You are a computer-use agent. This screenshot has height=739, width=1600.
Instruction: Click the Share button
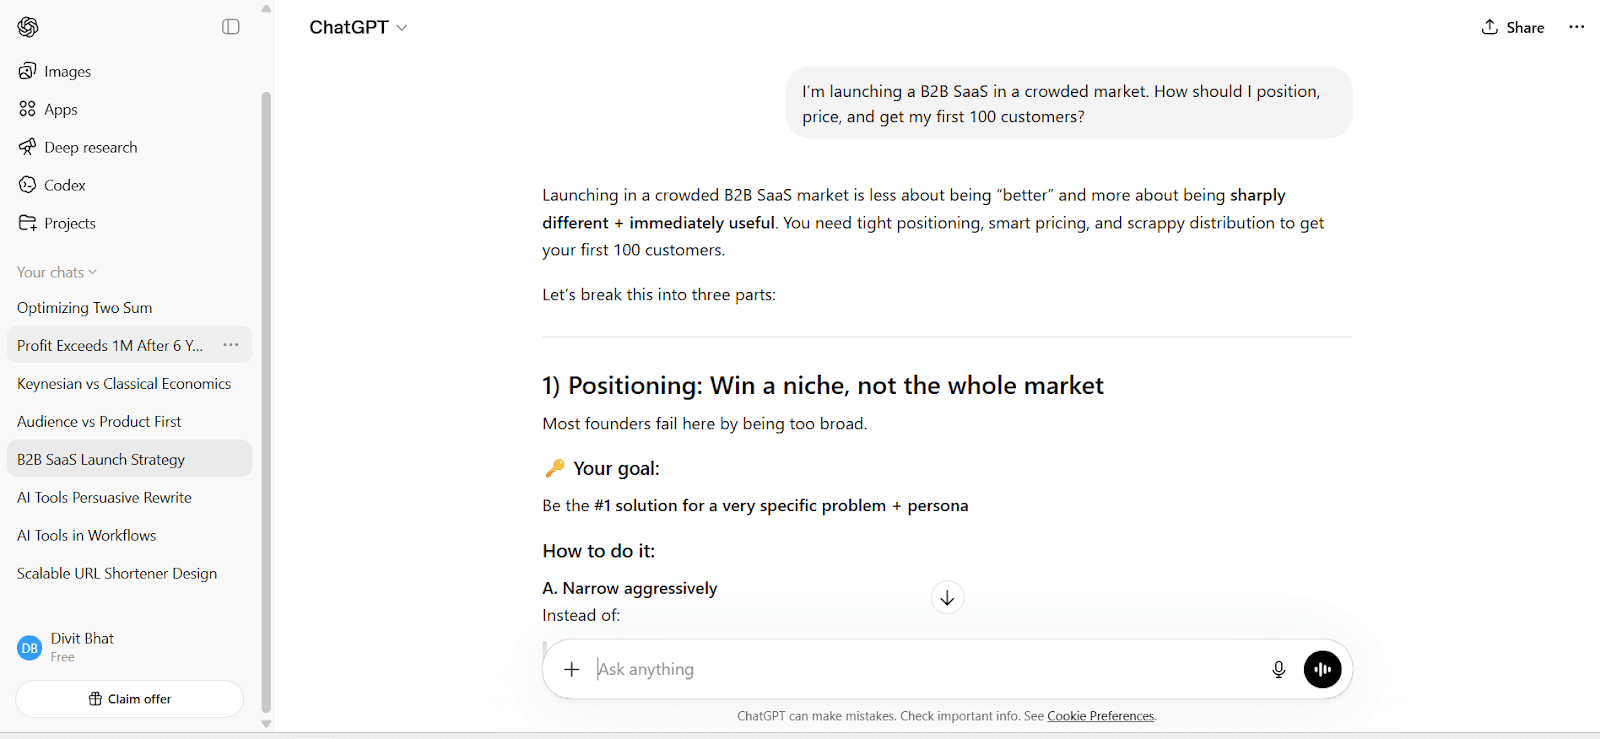pyautogui.click(x=1512, y=27)
